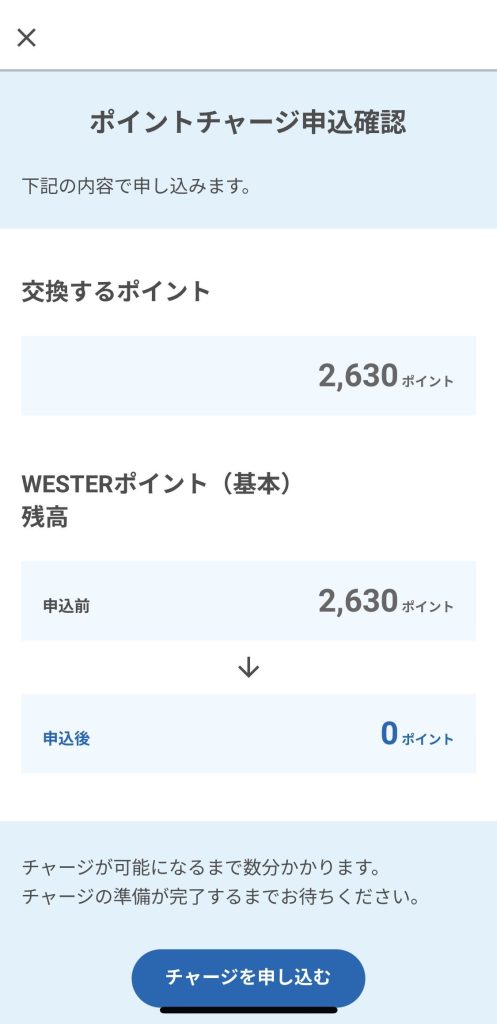Tap the 下記の内容で申し込みます text

pos(136,187)
